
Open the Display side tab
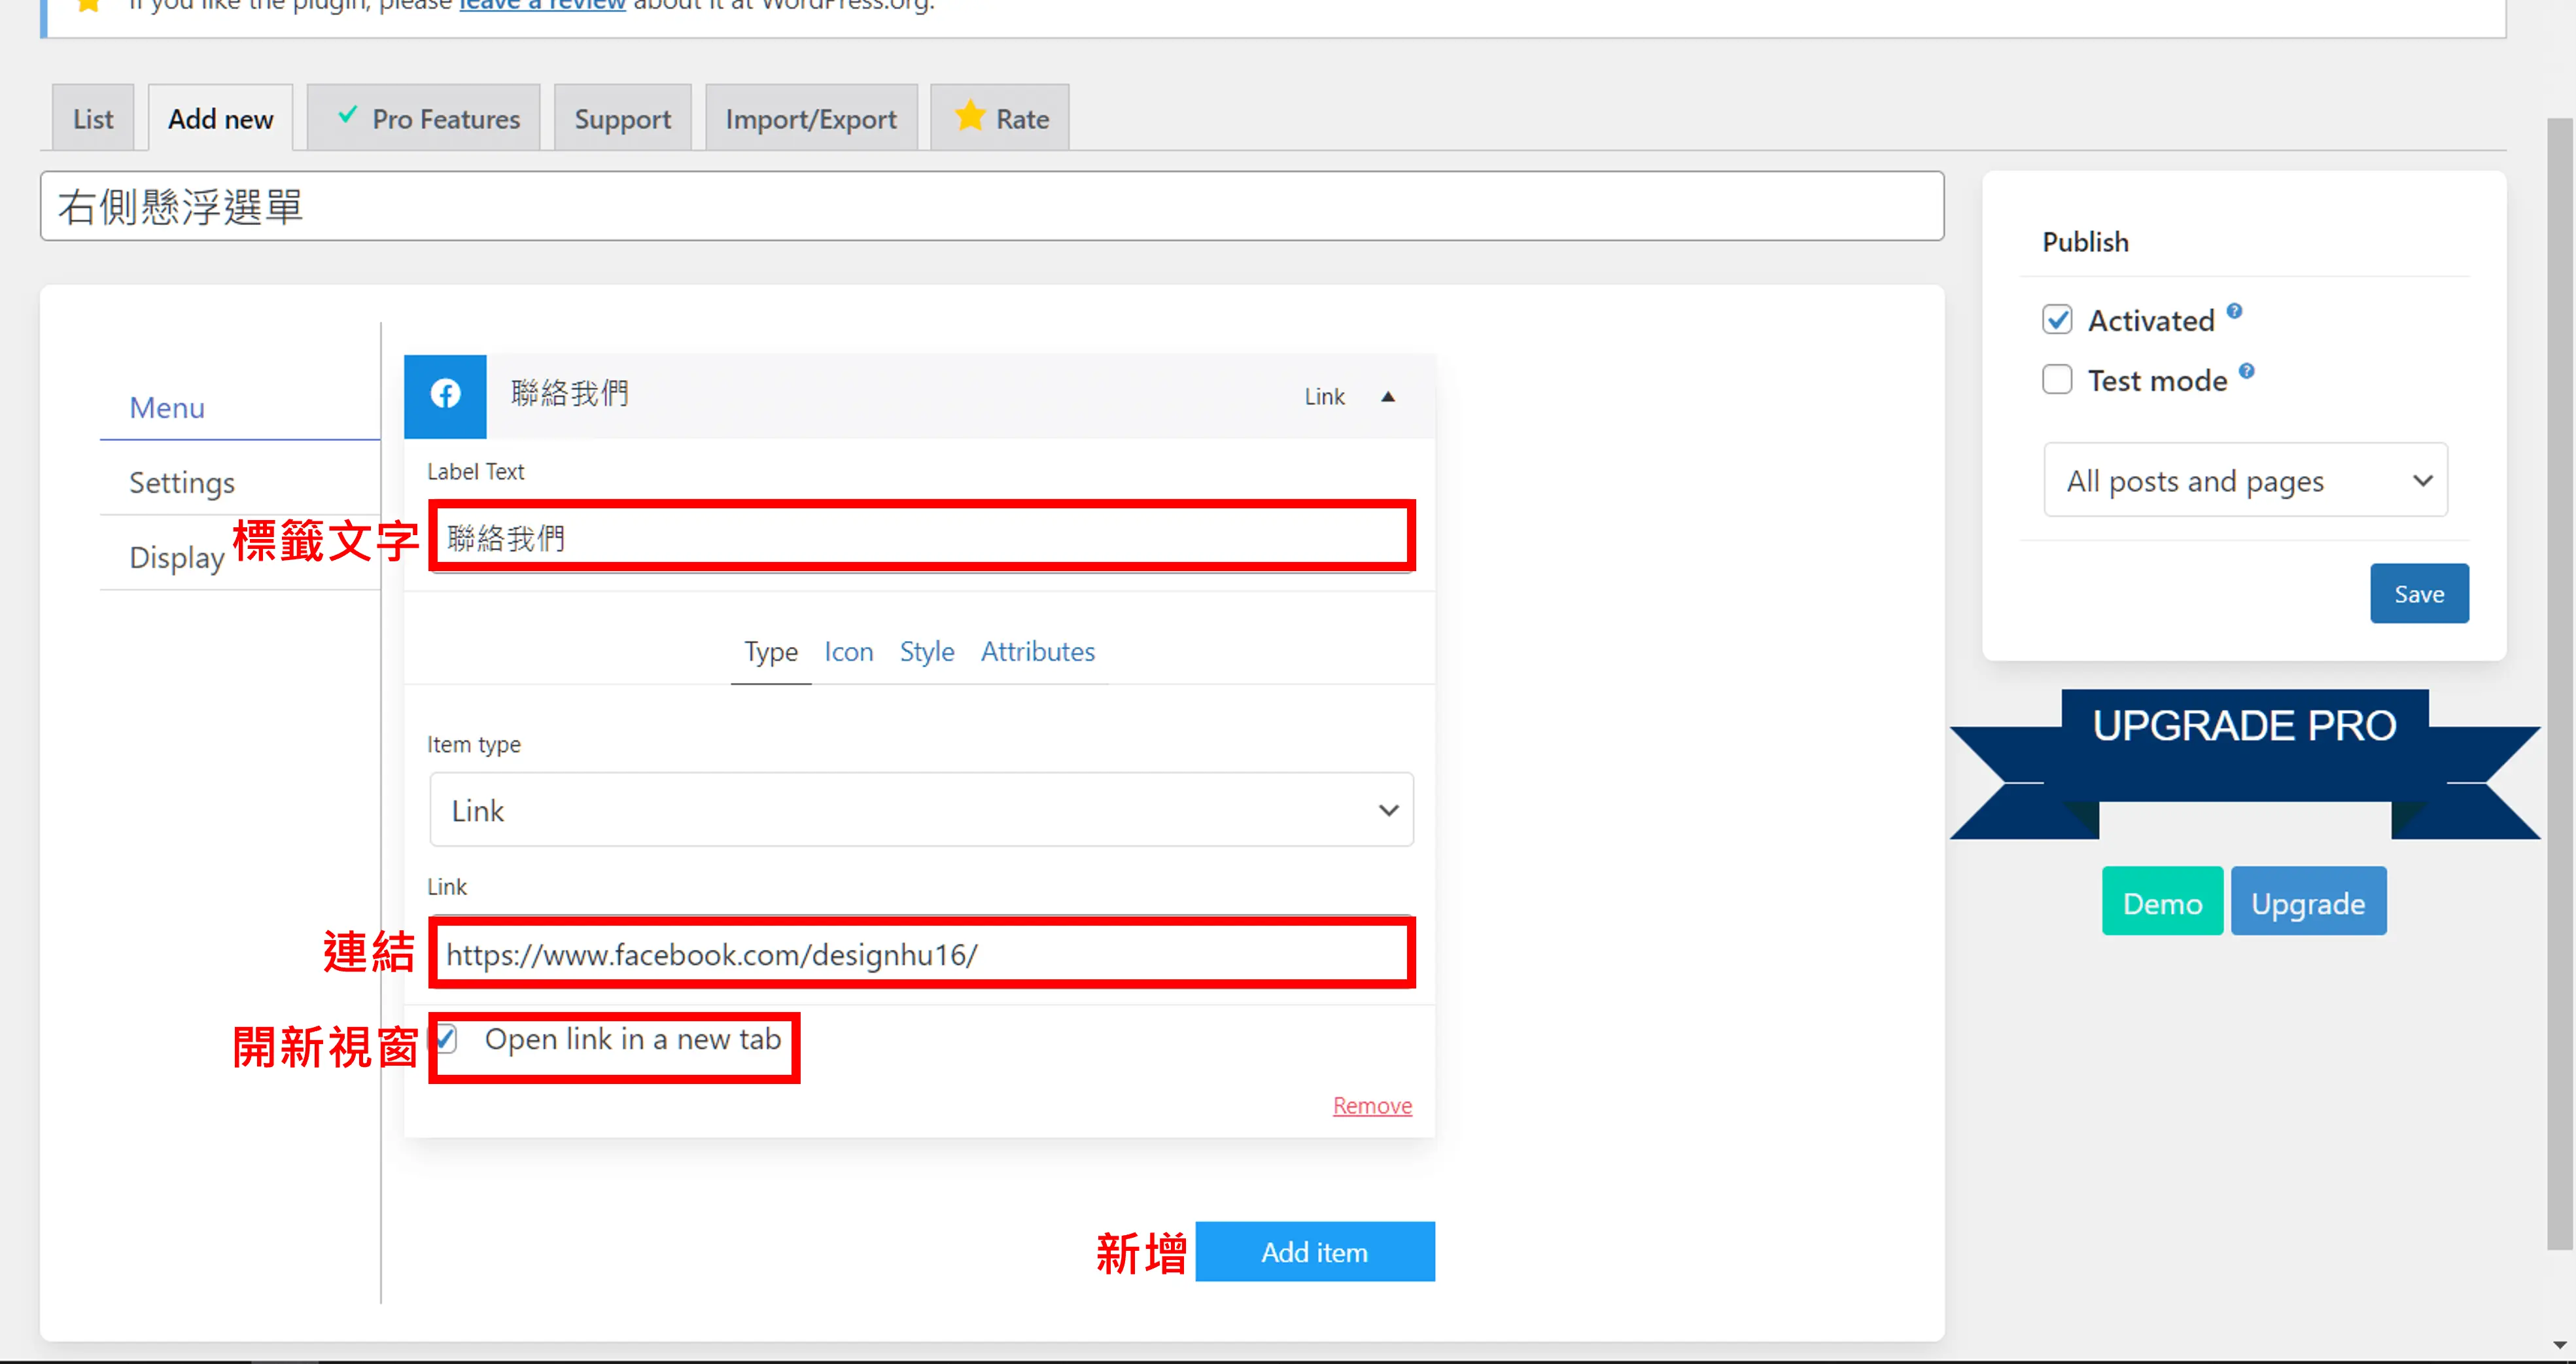[177, 557]
